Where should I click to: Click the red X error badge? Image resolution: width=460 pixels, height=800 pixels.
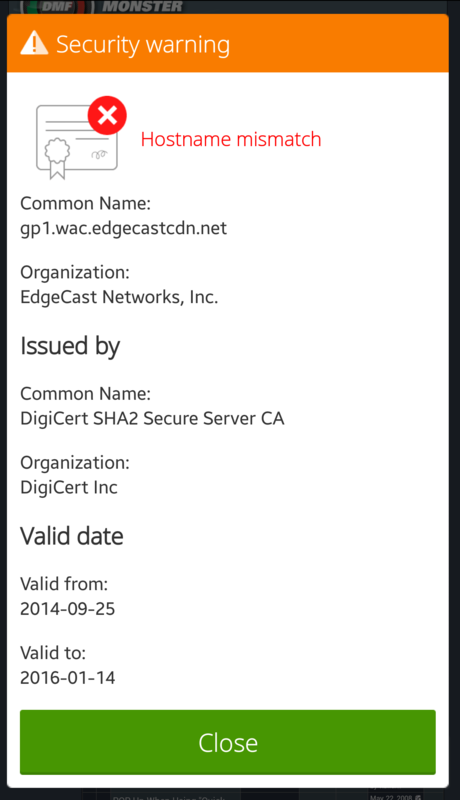pyautogui.click(x=107, y=115)
